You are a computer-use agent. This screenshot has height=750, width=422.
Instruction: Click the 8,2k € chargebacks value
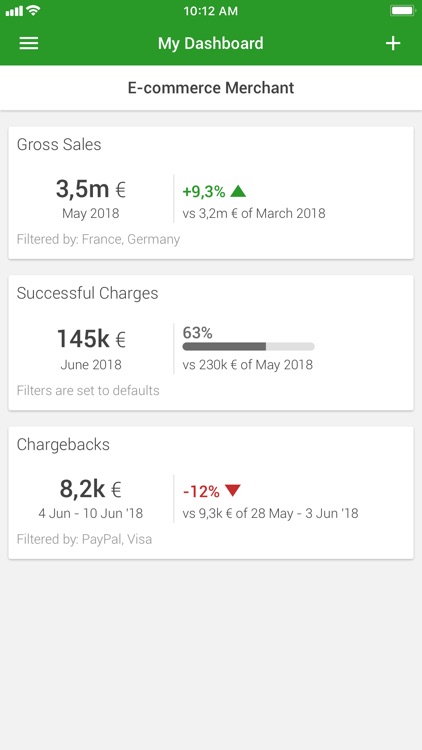90,489
